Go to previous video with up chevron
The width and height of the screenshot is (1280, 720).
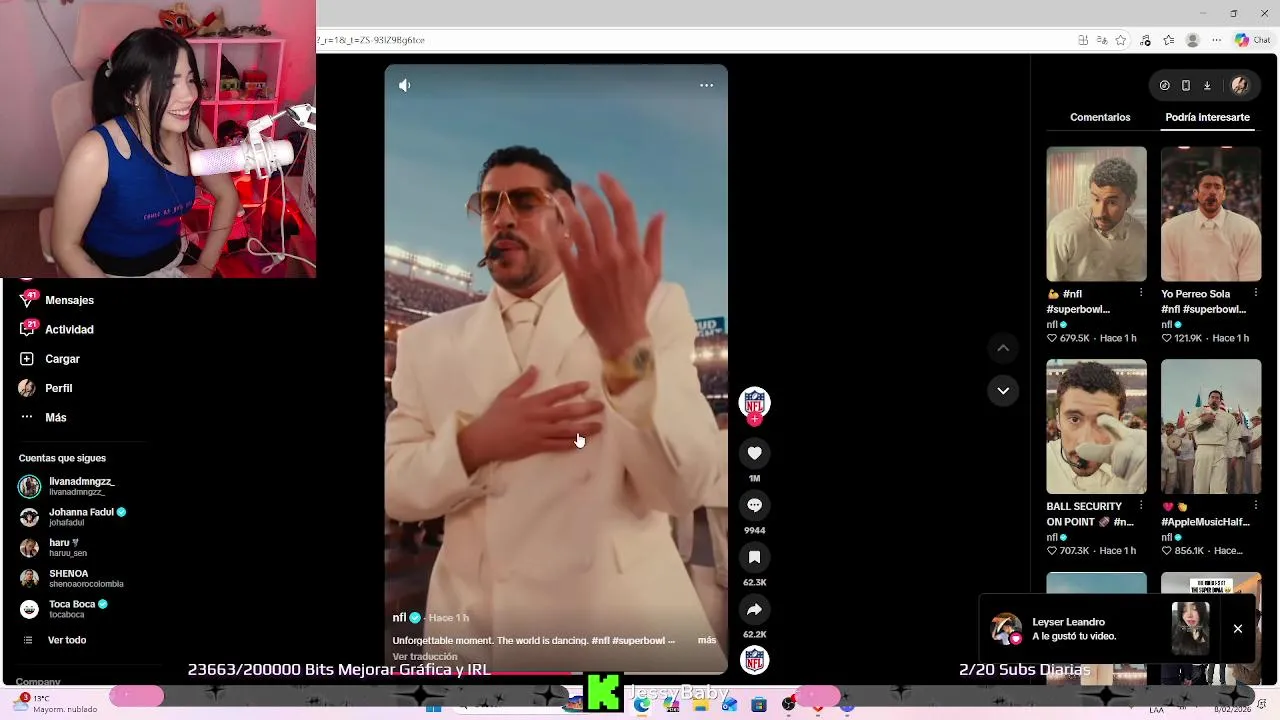click(1003, 348)
